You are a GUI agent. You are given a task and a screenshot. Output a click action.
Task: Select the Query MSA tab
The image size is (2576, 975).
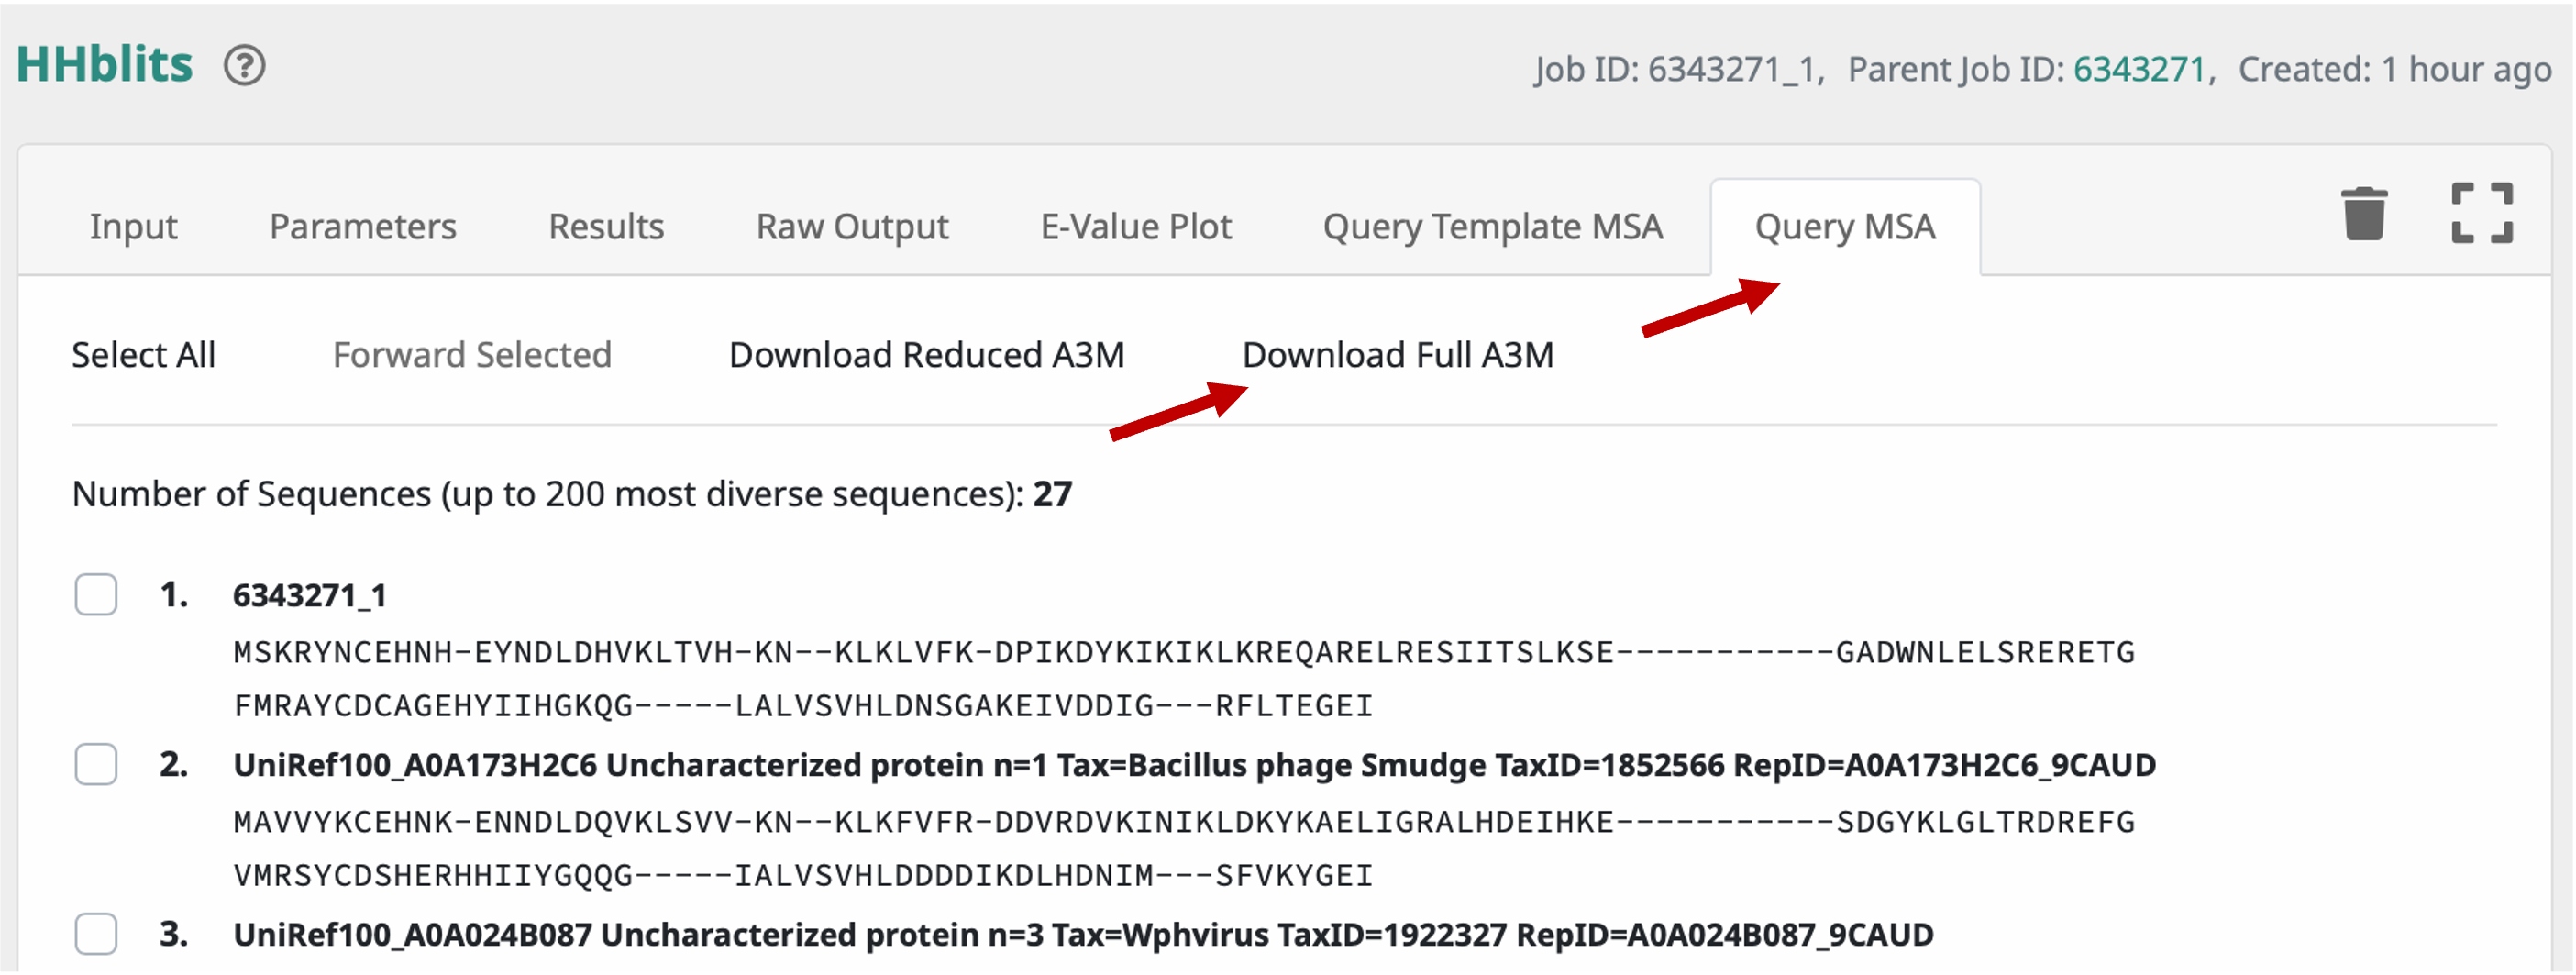point(1845,227)
